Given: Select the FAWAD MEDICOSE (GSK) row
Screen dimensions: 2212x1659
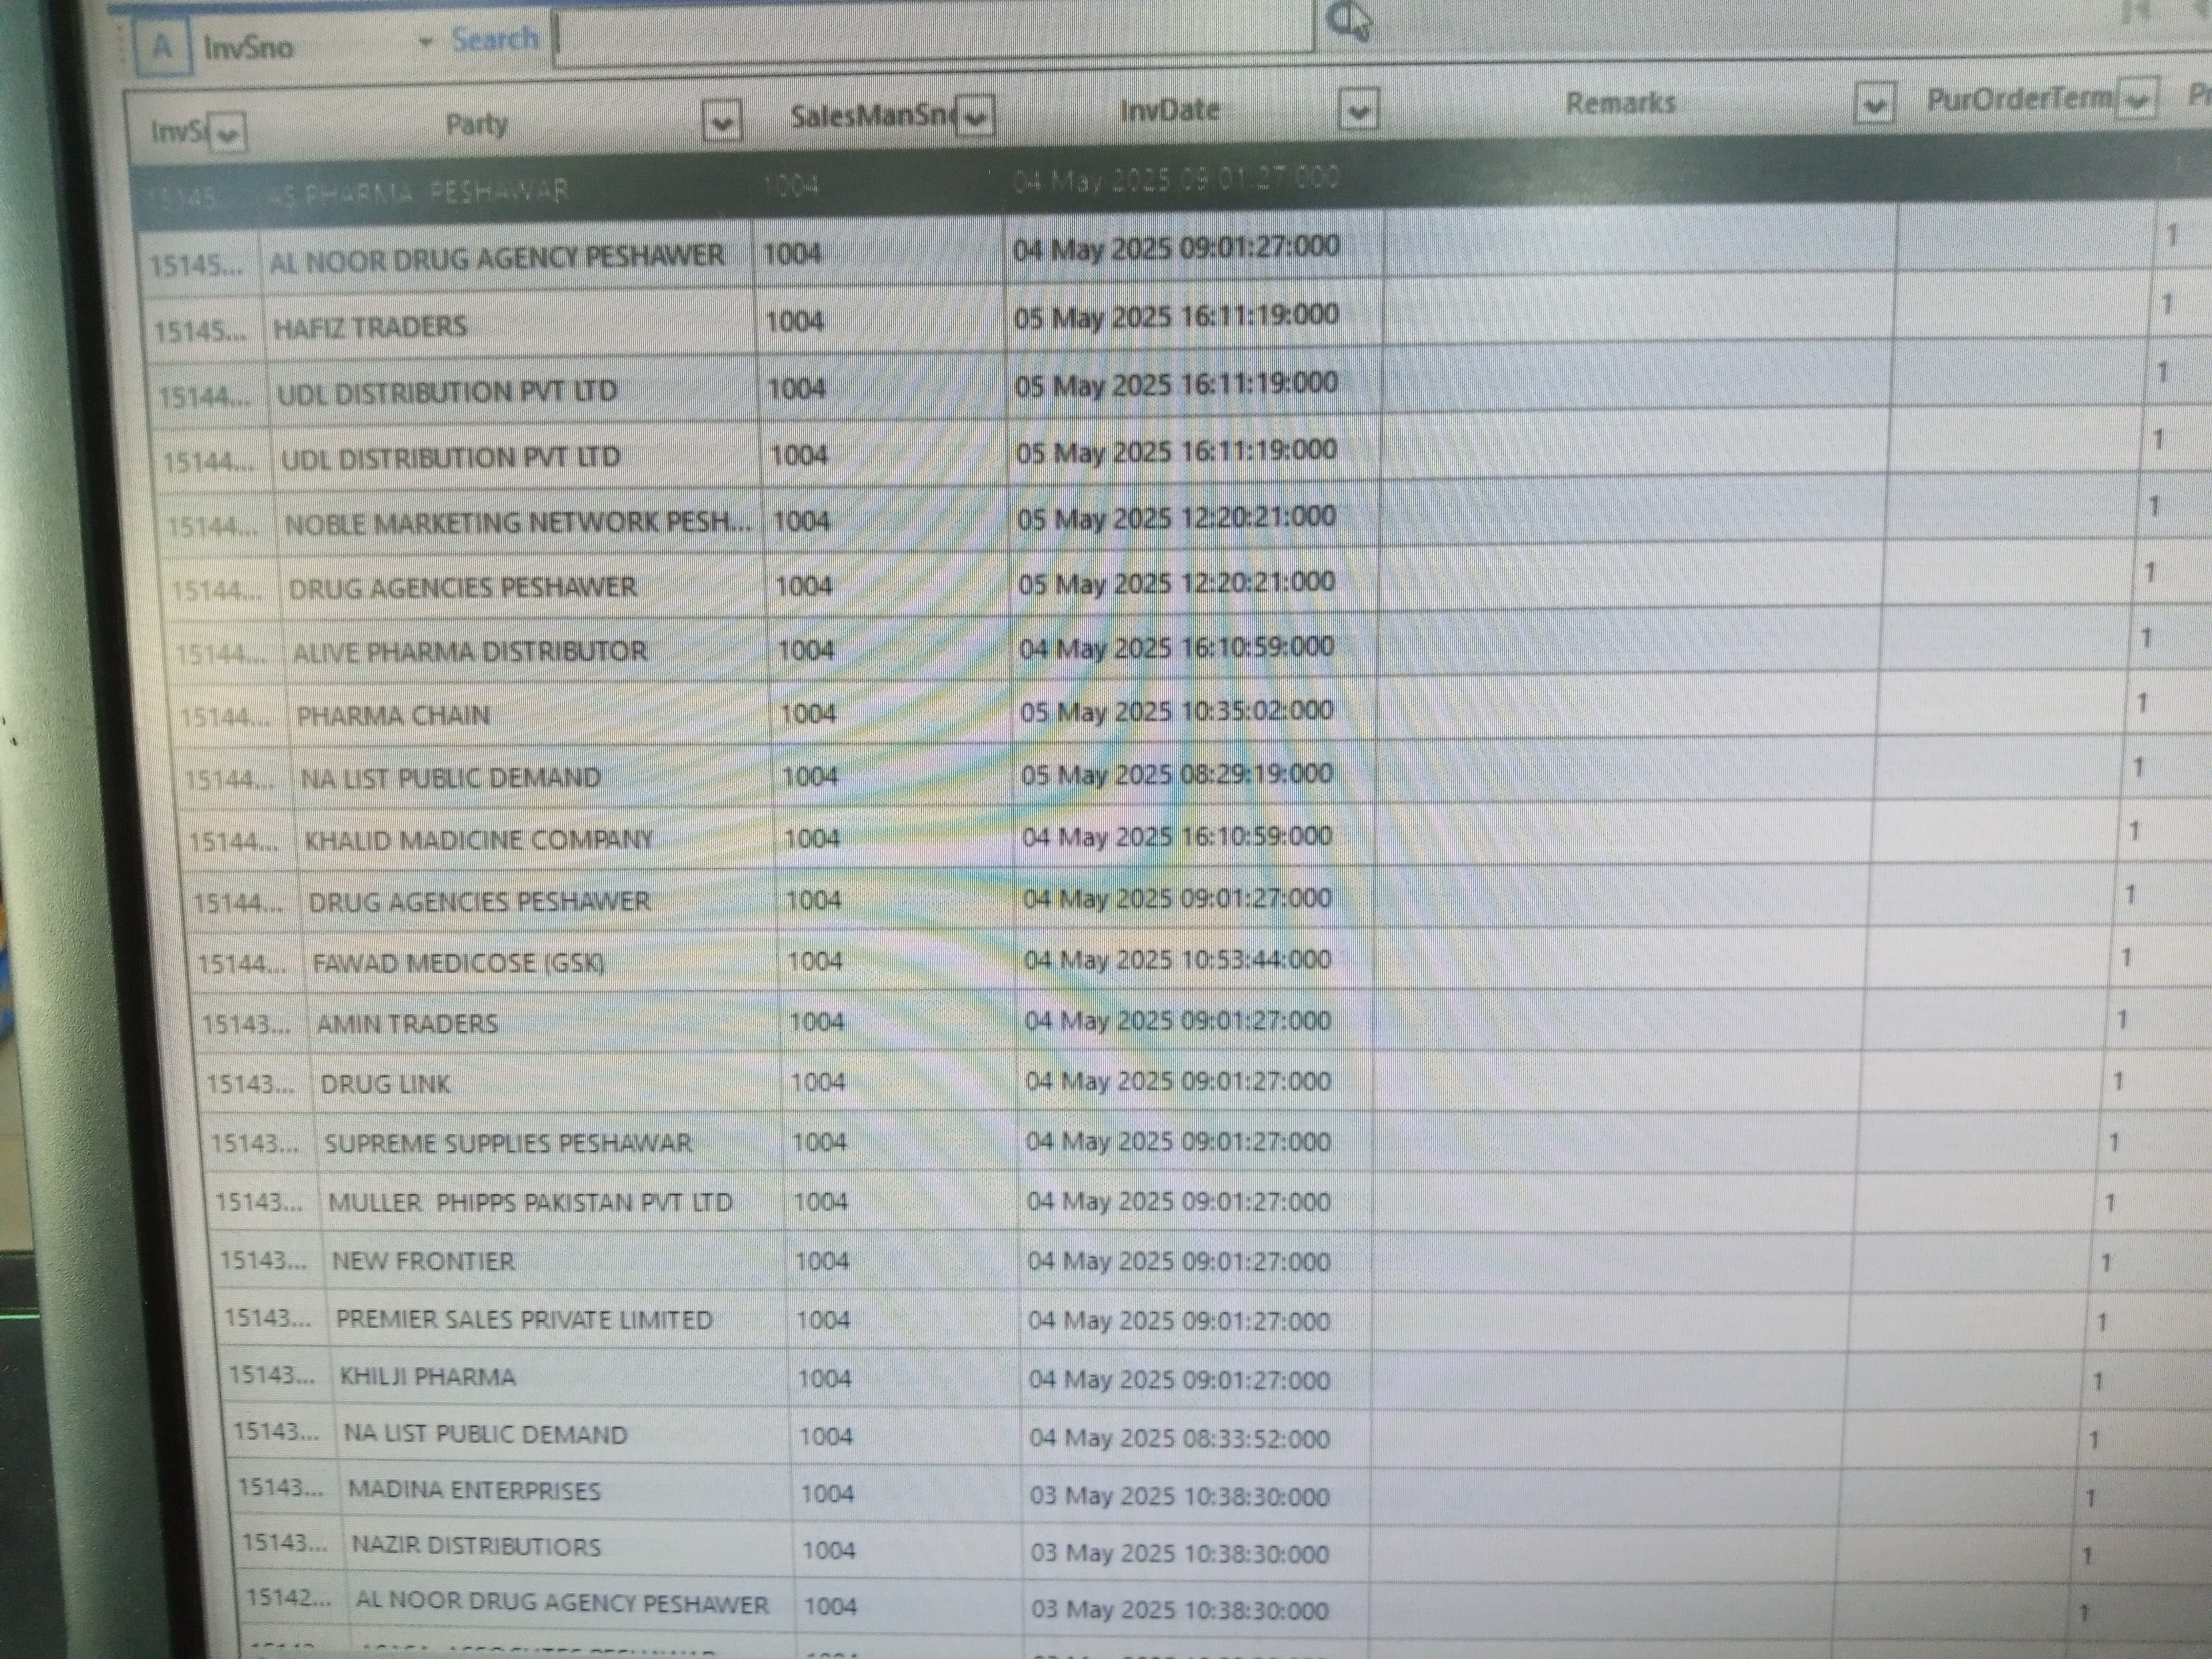Looking at the screenshot, I should 458,963.
